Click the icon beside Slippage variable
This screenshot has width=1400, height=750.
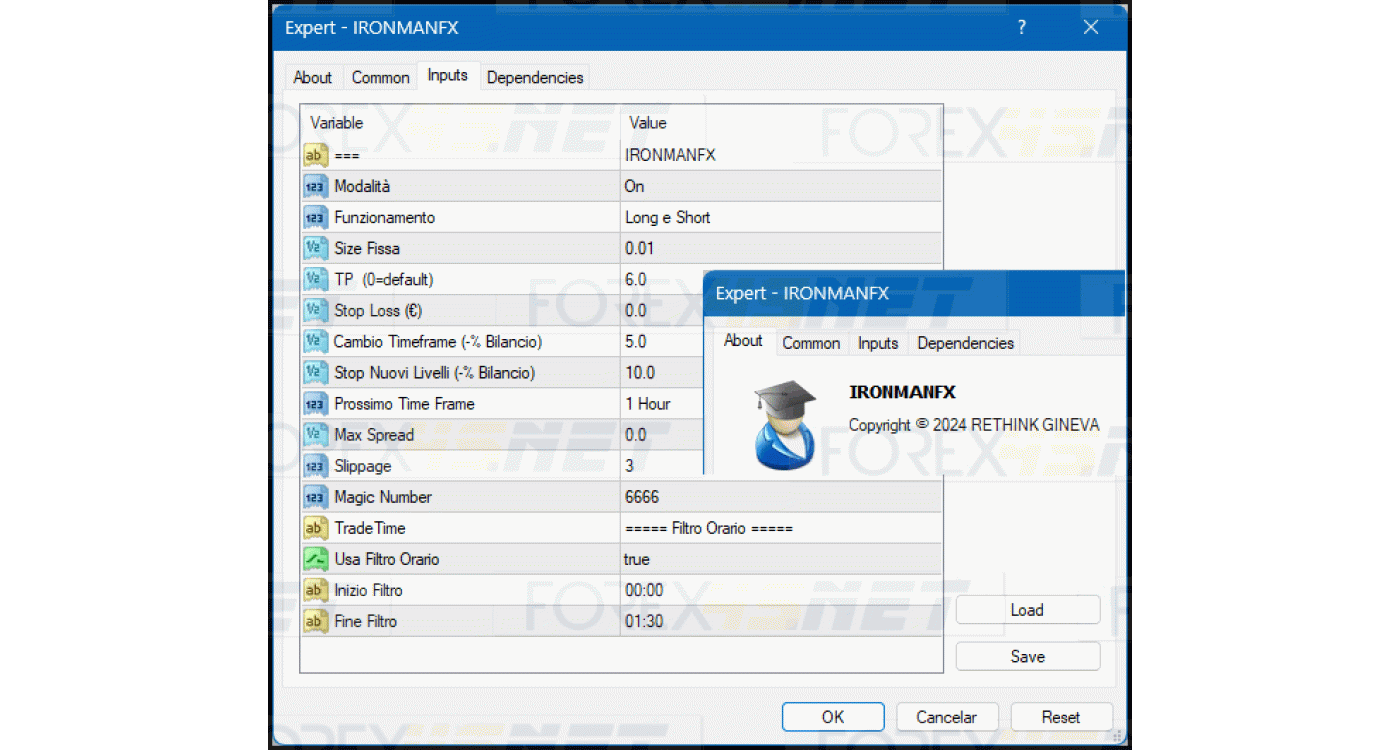click(315, 466)
